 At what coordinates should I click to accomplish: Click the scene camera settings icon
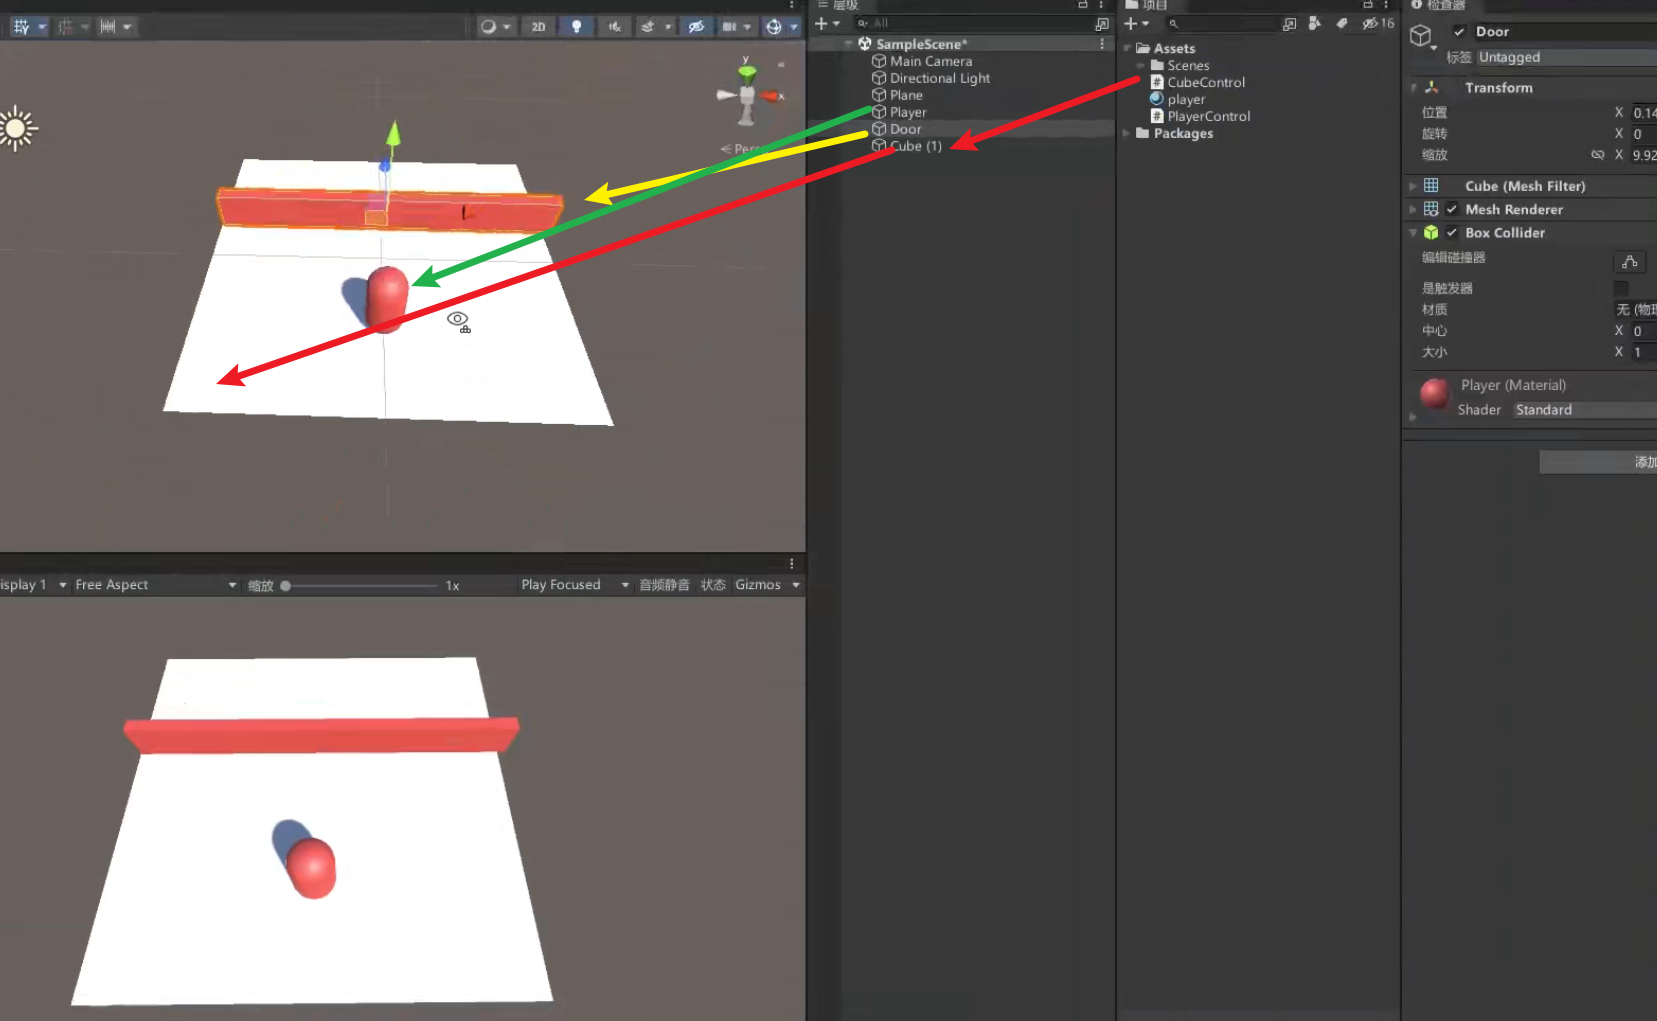point(730,27)
